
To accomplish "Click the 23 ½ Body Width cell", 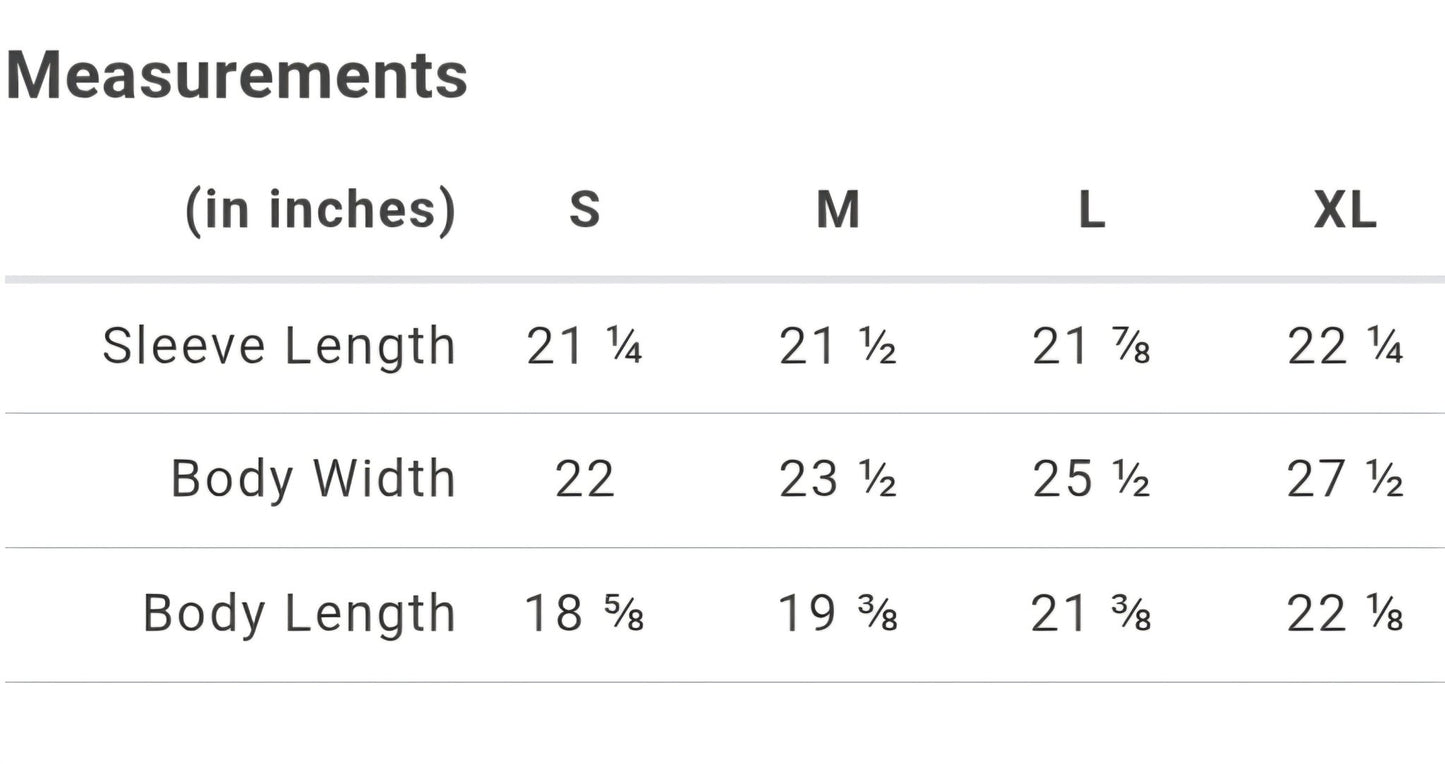I will point(838,479).
